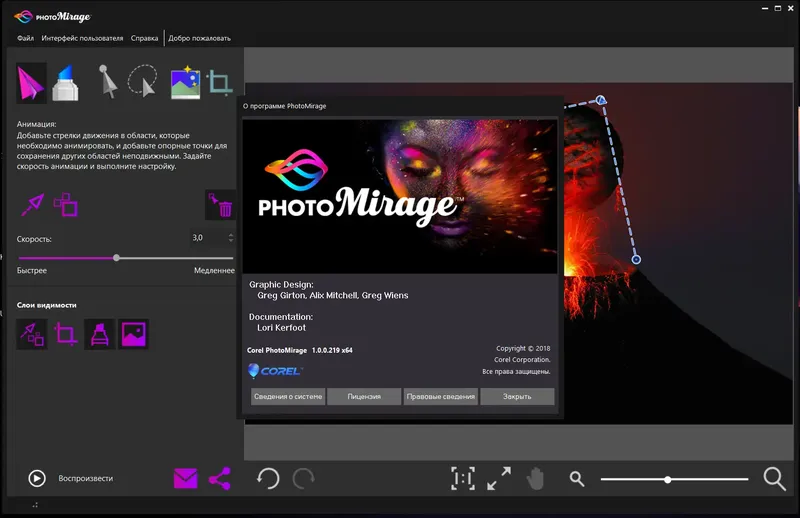Click the Lori Kerfoot credit text
This screenshot has height=518, width=800.
point(282,328)
